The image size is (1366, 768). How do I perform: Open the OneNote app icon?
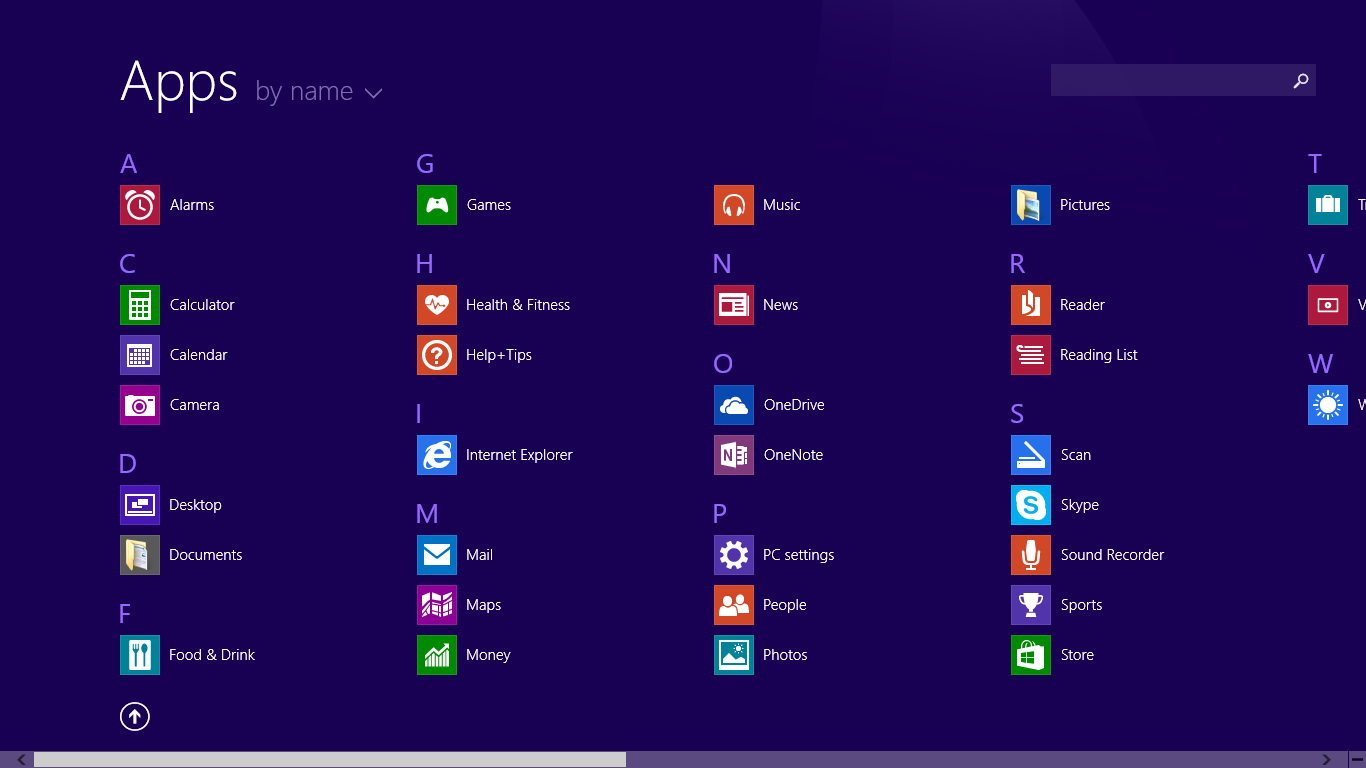click(x=734, y=455)
